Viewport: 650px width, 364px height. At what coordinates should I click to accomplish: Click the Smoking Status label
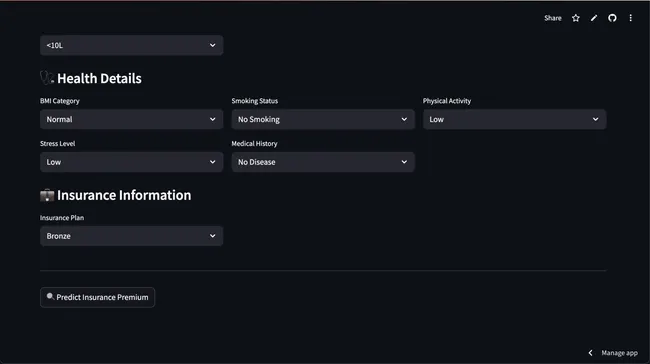[x=255, y=101]
